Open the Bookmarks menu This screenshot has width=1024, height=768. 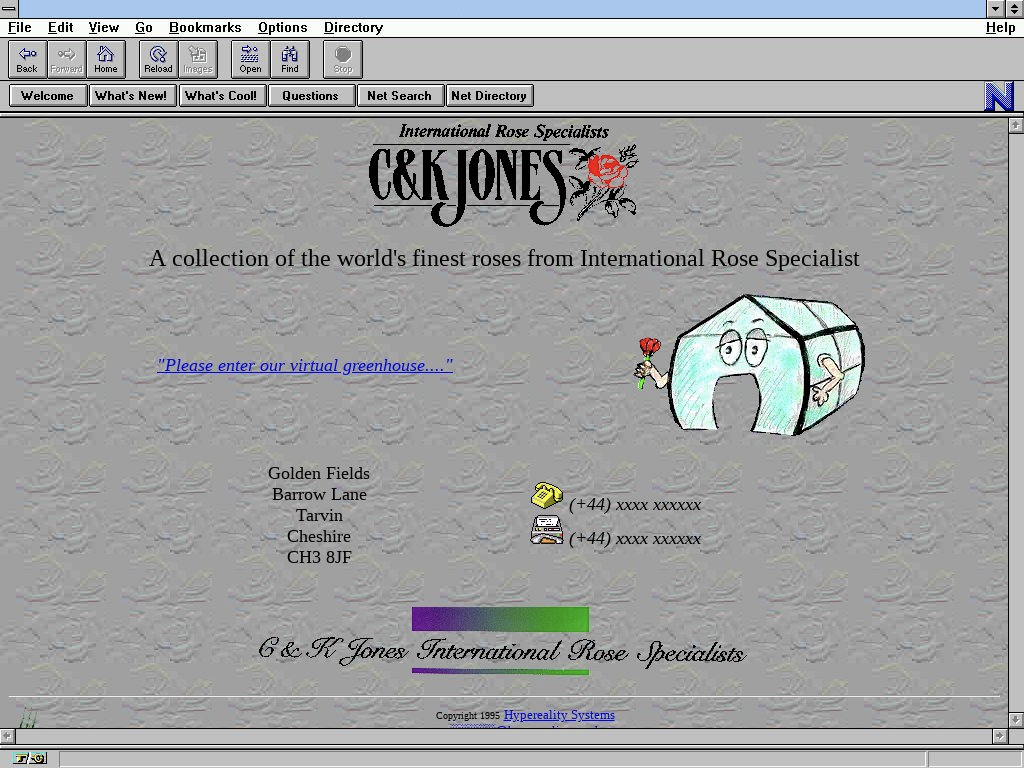tap(205, 27)
